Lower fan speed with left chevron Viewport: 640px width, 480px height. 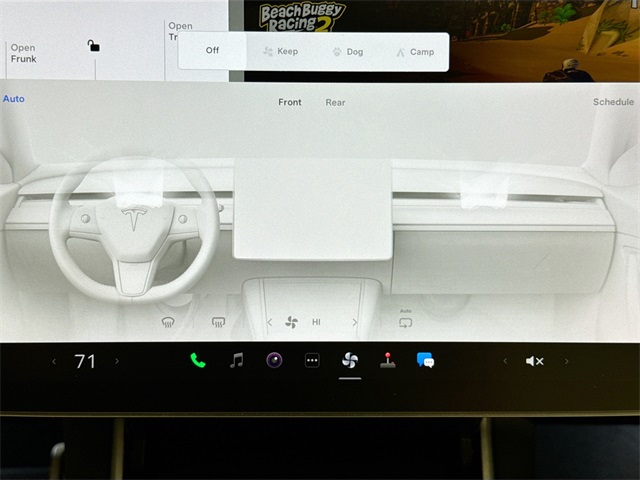coord(269,322)
